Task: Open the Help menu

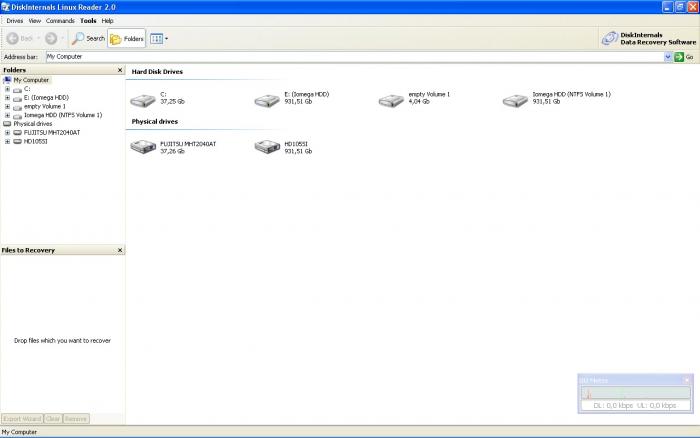Action: pos(107,21)
